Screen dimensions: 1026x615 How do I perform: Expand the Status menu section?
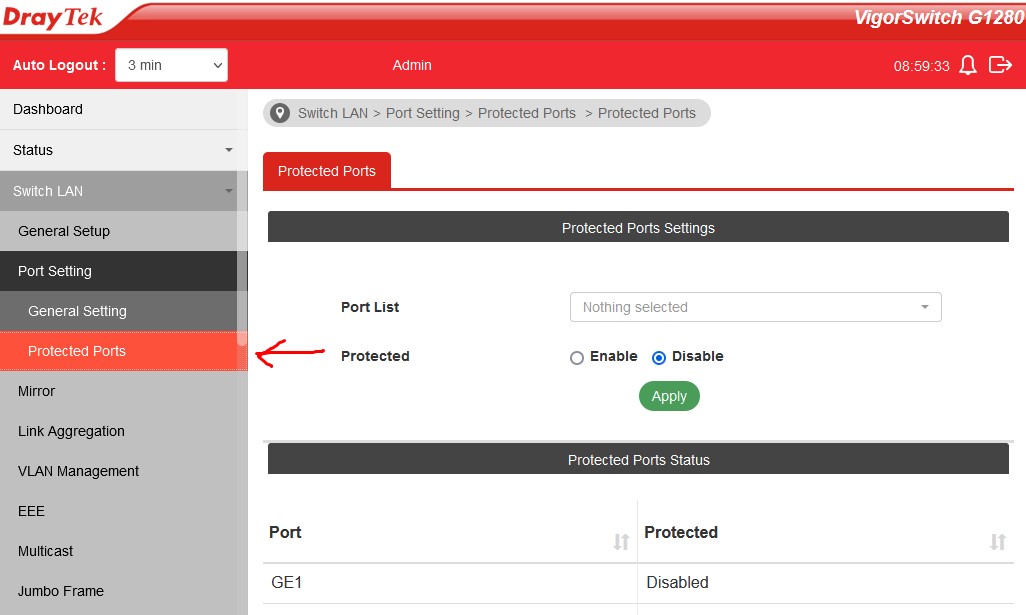pos(123,150)
